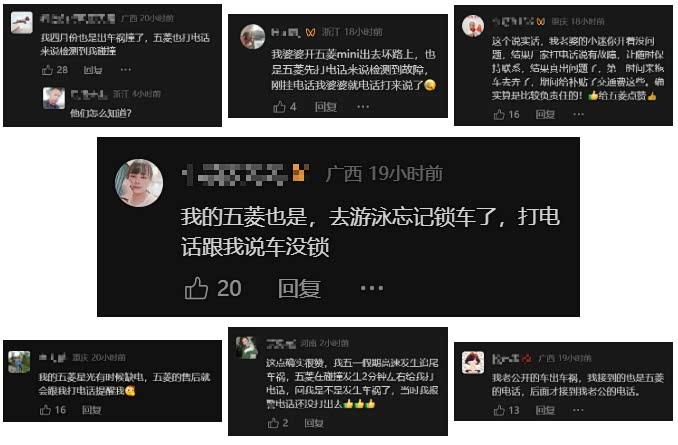Reply to the top-right 16-likes comment
The height and width of the screenshot is (445, 678).
coord(545,115)
